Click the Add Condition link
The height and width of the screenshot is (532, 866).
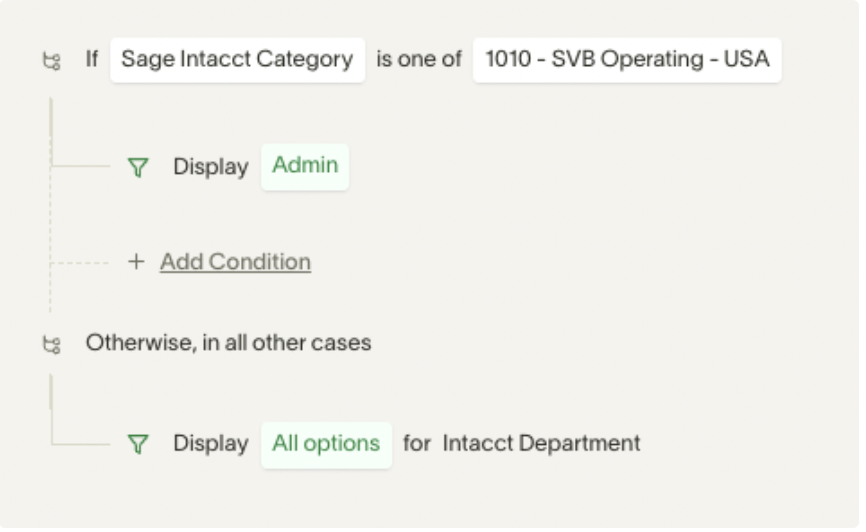tap(235, 262)
